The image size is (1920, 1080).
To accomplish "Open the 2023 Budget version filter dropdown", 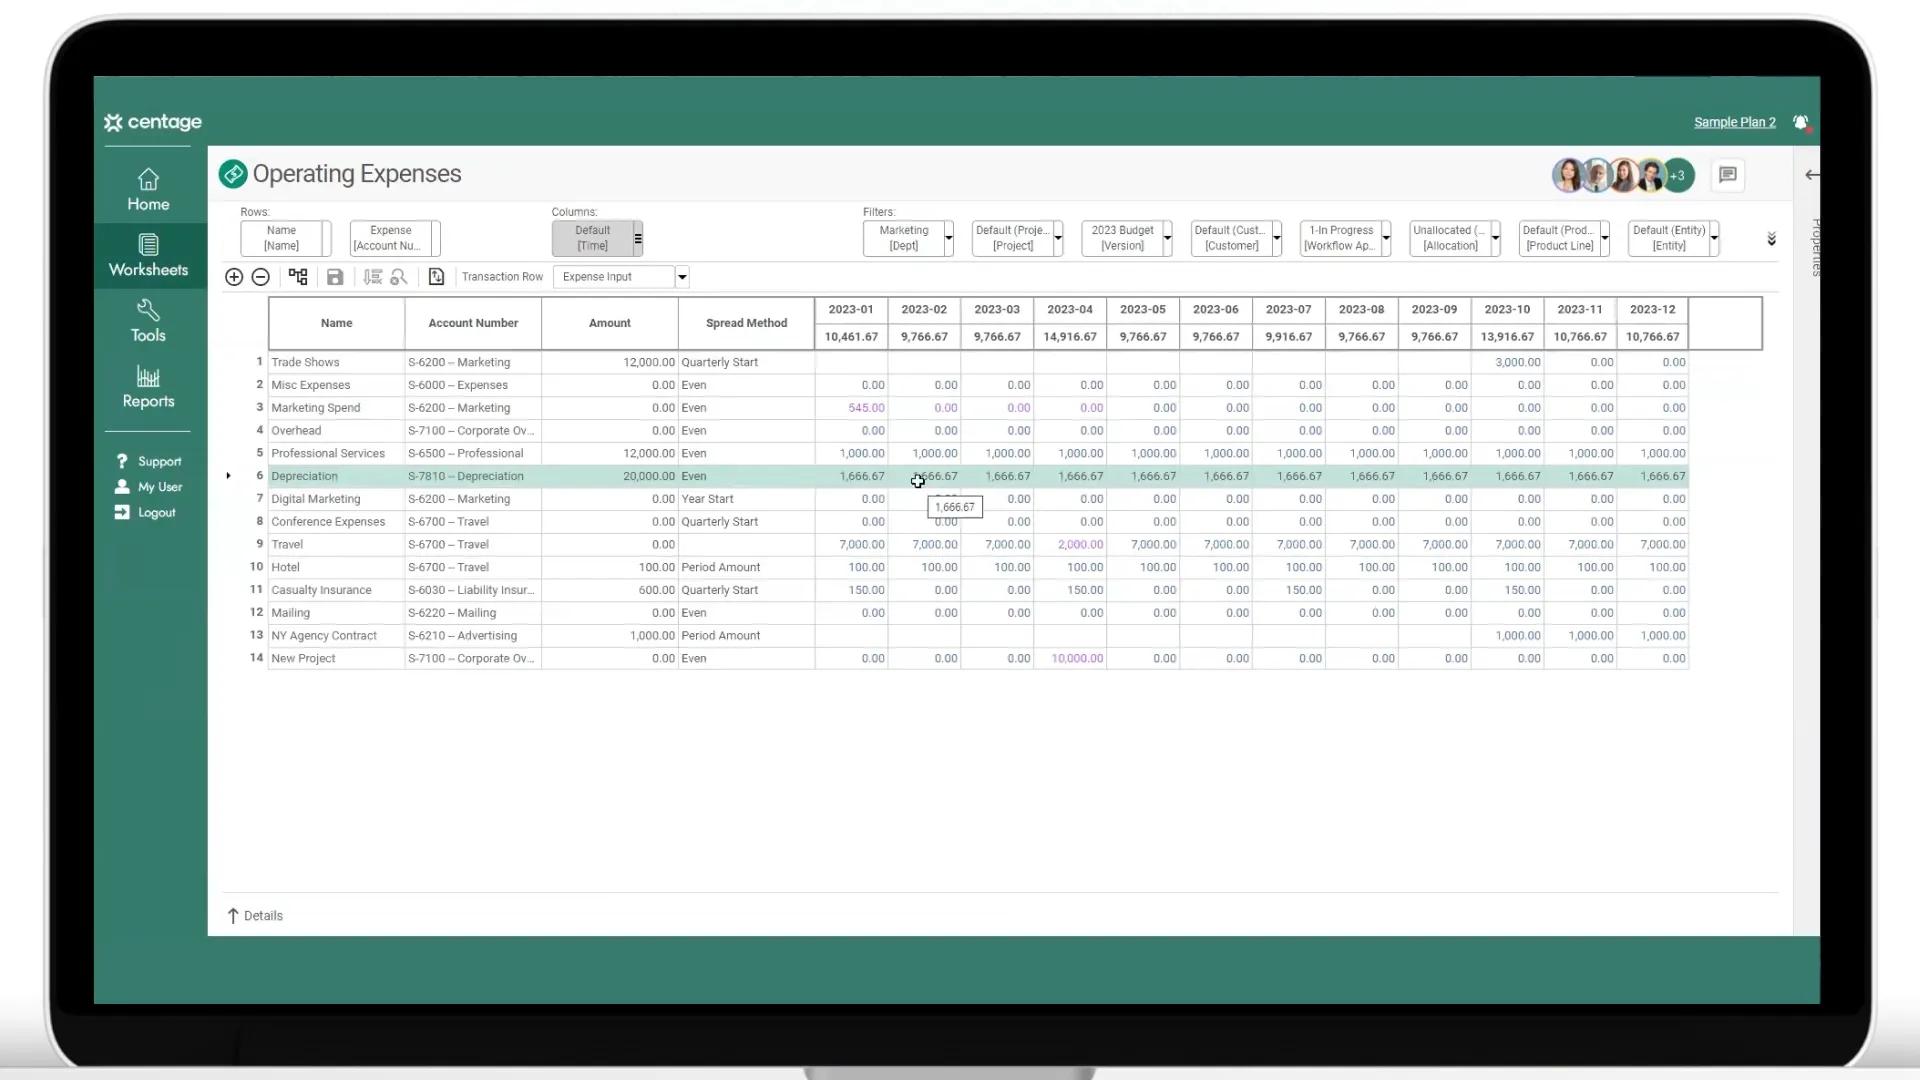I will click(1167, 238).
